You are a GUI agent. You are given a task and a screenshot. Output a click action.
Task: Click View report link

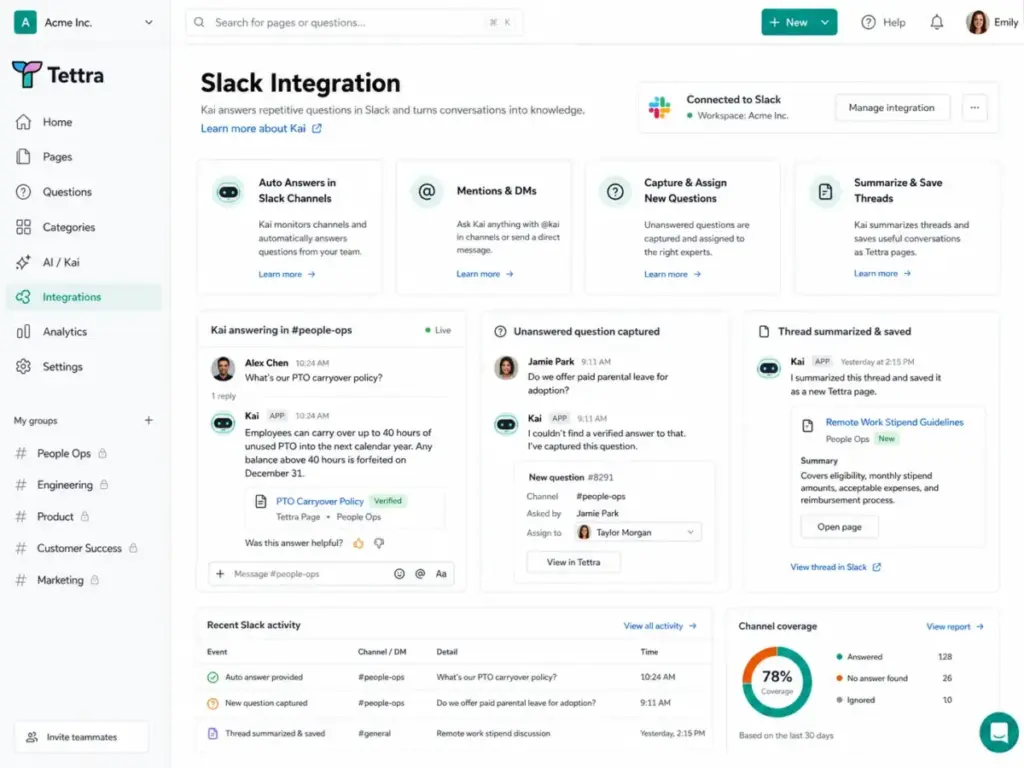(x=954, y=626)
